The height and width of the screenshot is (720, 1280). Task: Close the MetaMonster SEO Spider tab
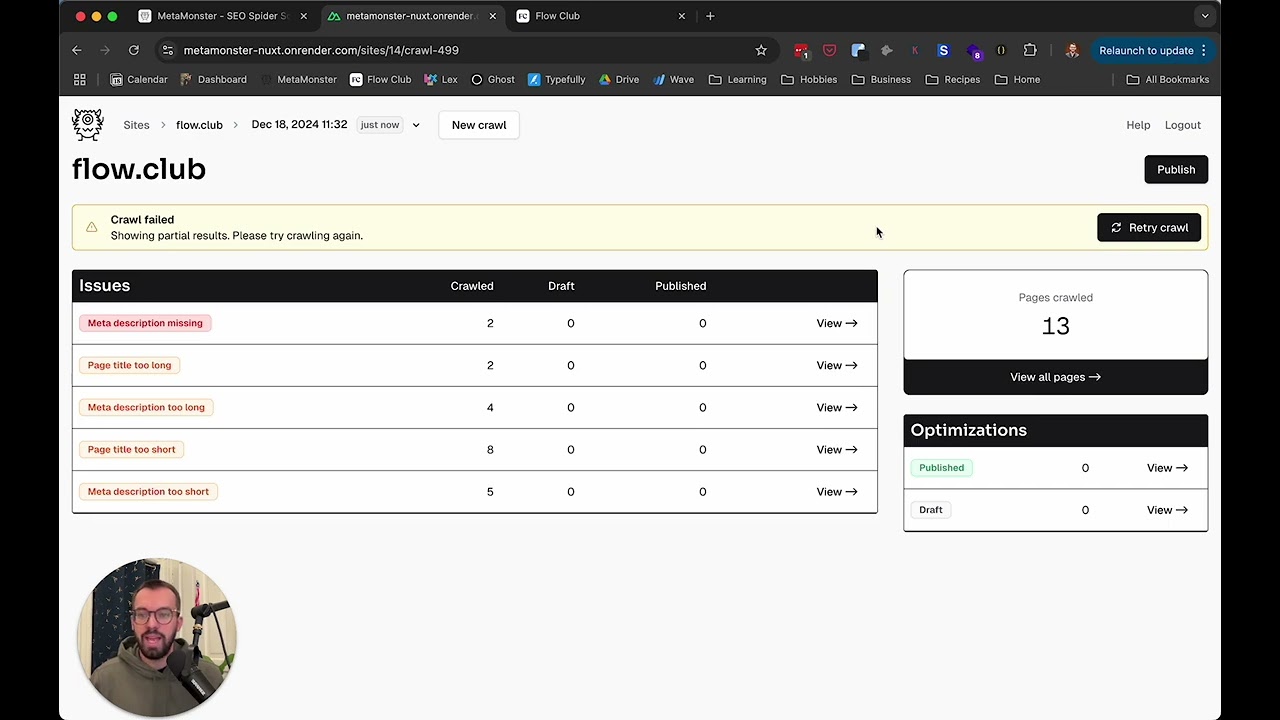(x=303, y=16)
